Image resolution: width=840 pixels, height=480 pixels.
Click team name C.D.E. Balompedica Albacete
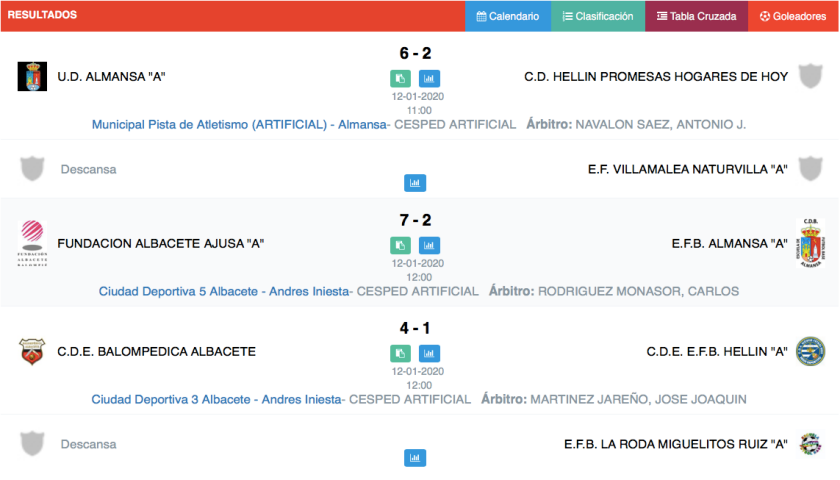(156, 351)
